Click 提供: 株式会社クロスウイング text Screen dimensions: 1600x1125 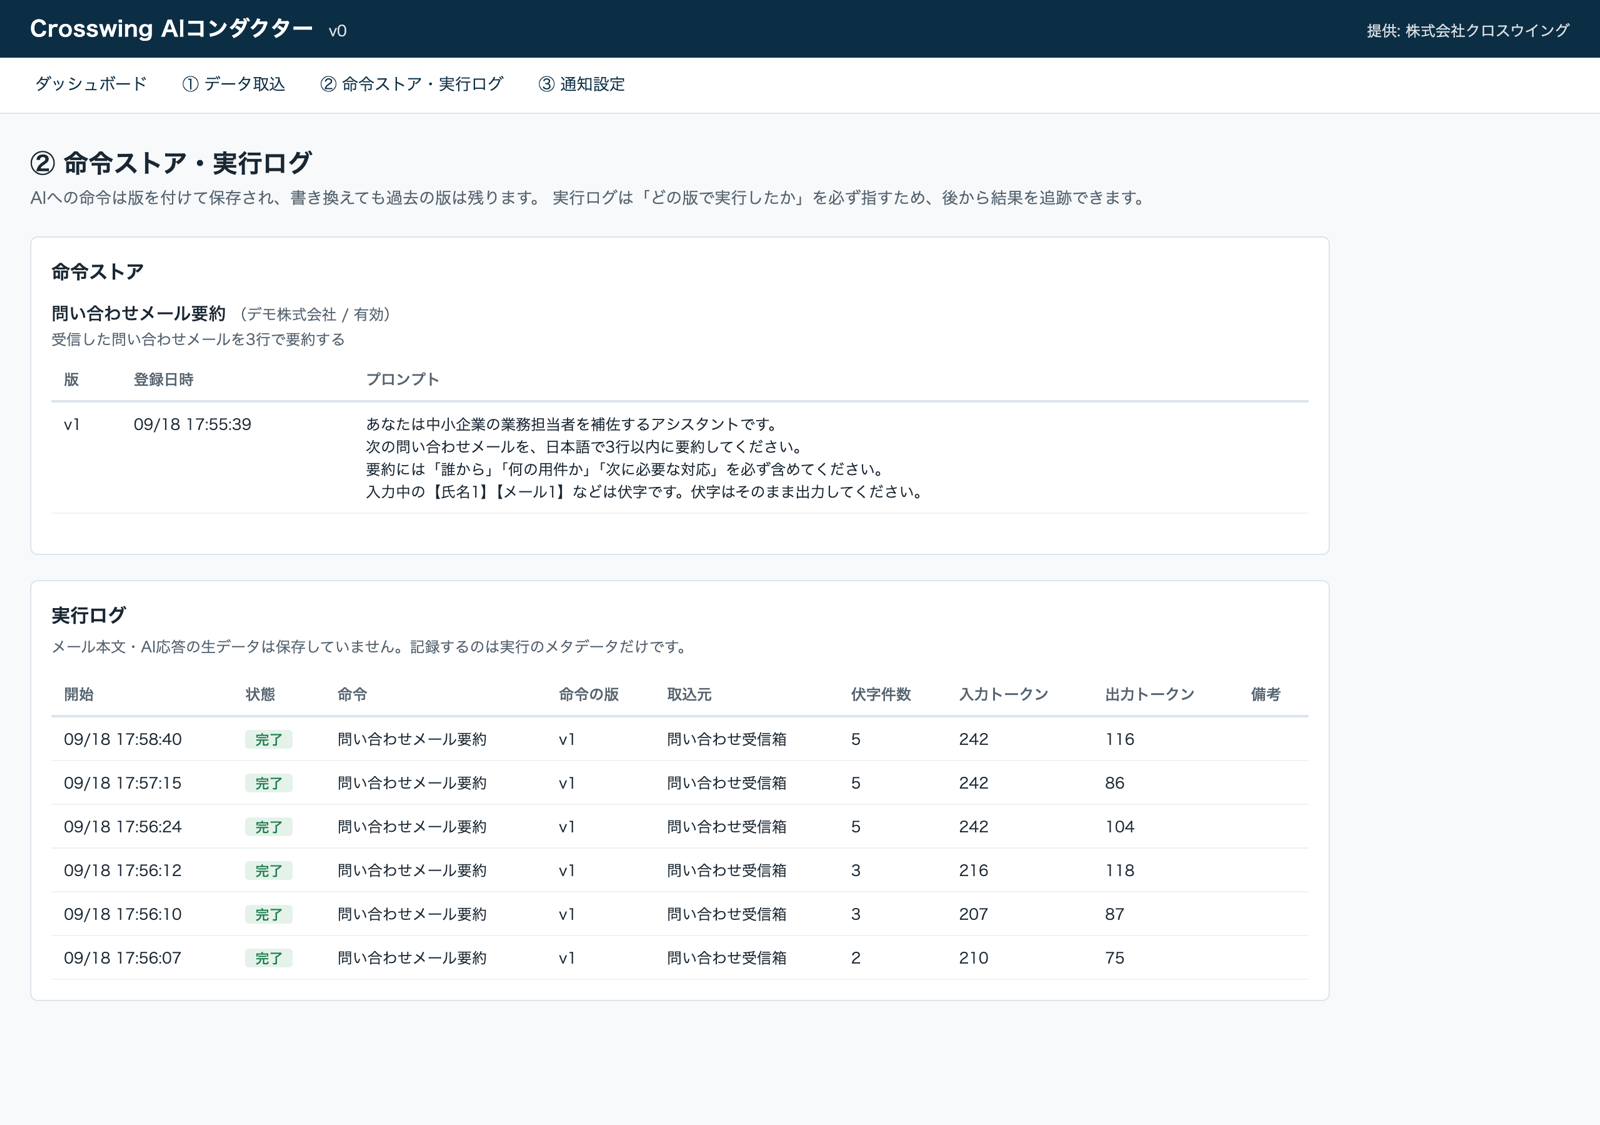click(1468, 31)
